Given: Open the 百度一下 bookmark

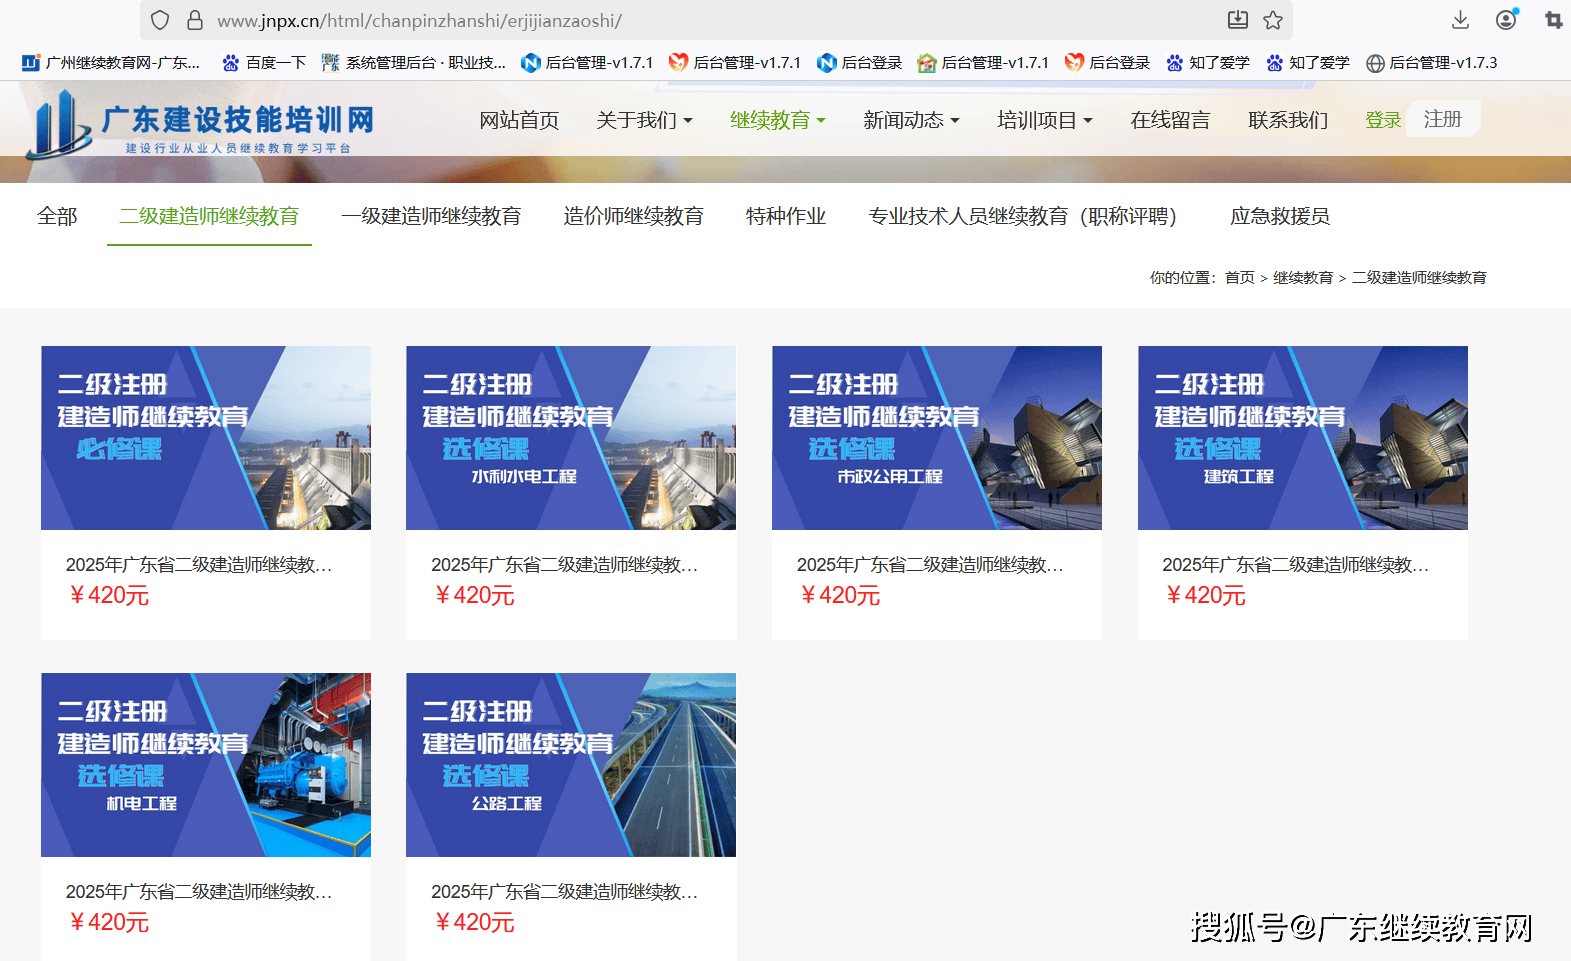Looking at the screenshot, I should coord(264,63).
